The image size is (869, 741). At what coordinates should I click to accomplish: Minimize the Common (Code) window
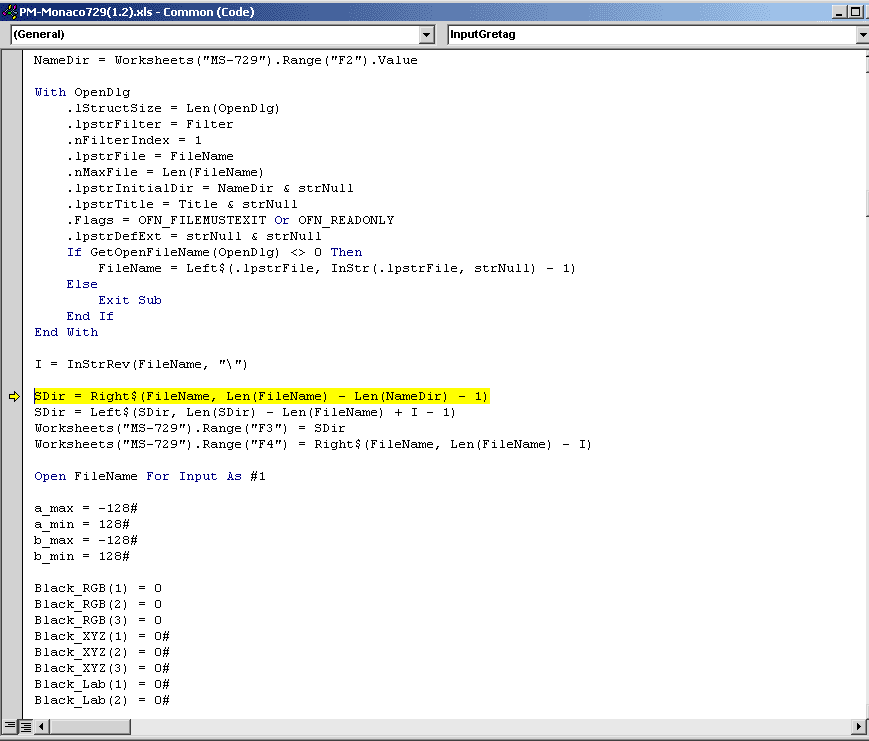pyautogui.click(x=839, y=12)
